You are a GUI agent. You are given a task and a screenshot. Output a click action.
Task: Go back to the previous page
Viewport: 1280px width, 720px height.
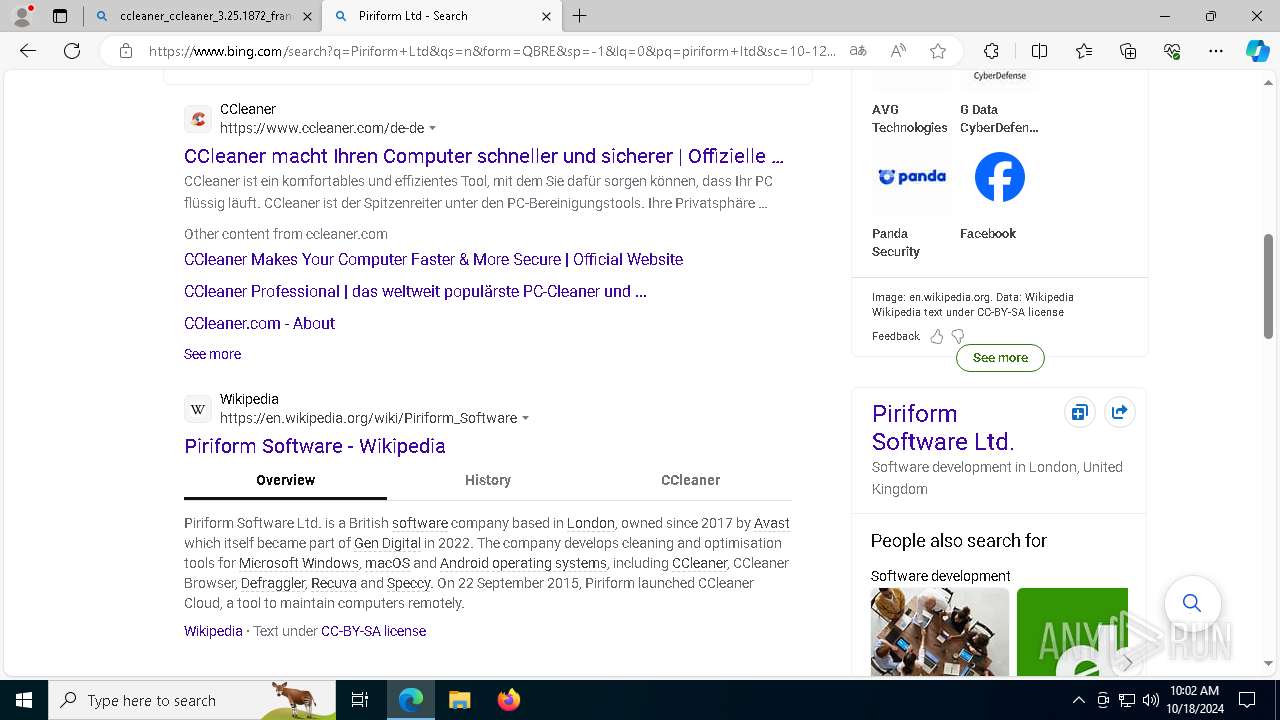coord(28,51)
